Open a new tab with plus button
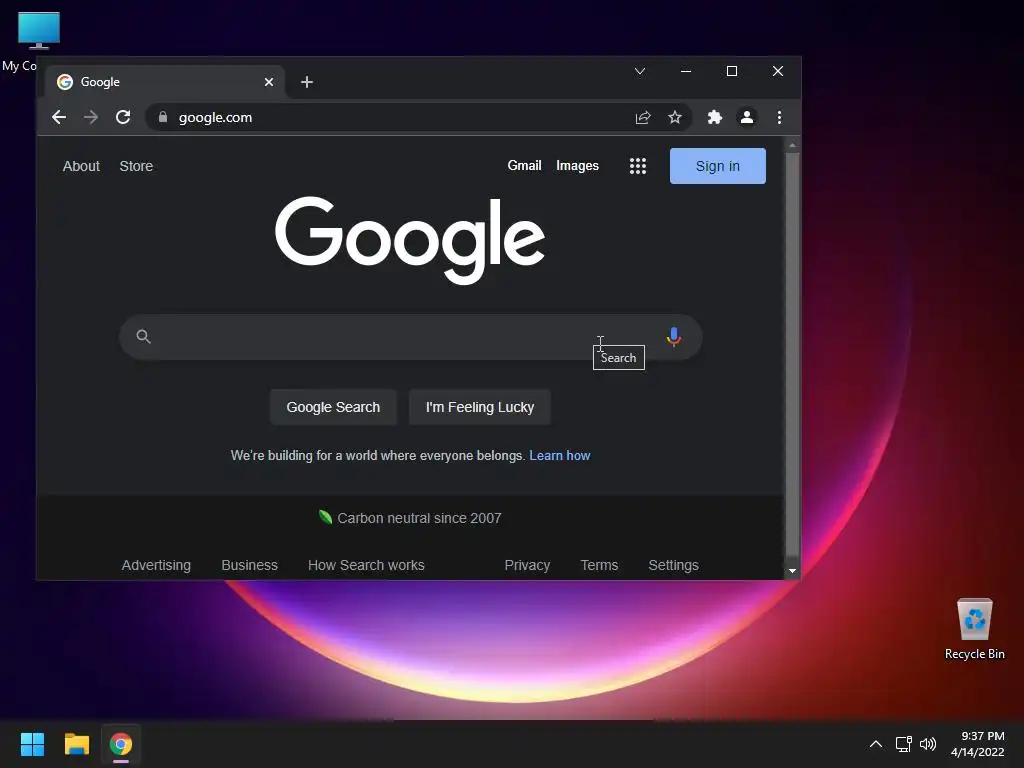 pos(307,82)
